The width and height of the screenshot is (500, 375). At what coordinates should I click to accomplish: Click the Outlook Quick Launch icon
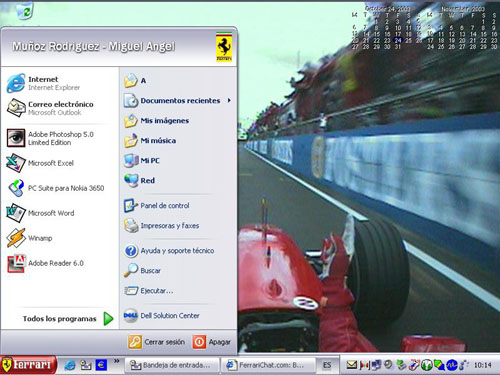[x=86, y=365]
